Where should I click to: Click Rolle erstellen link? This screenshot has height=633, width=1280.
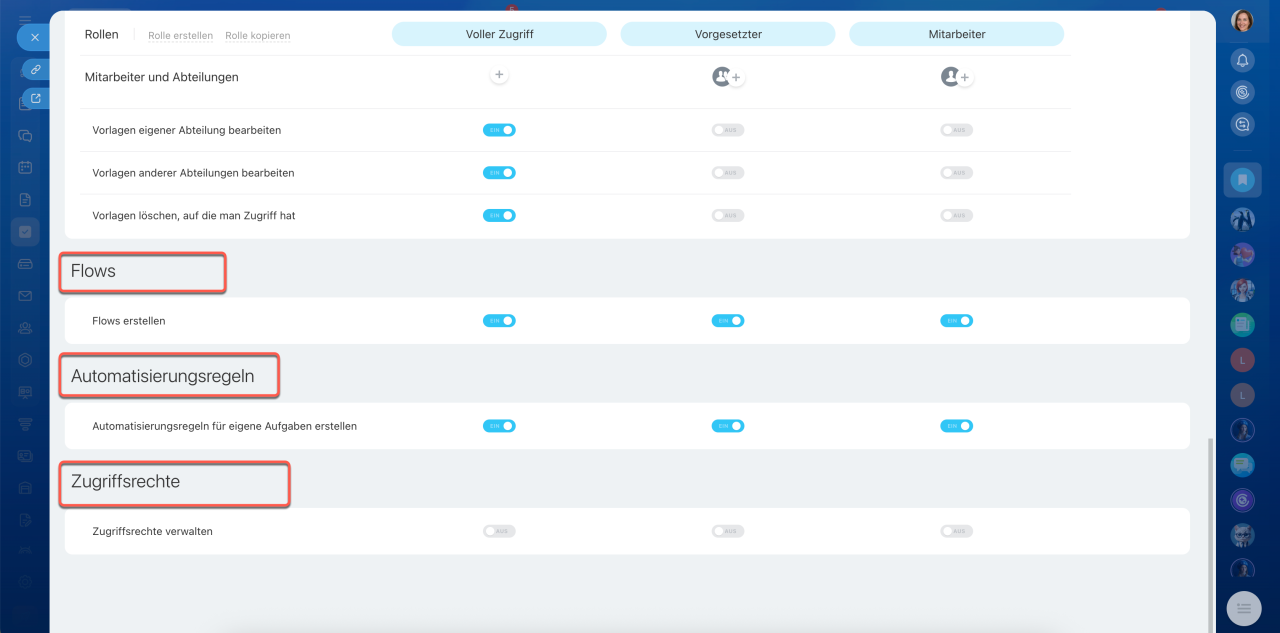180,36
